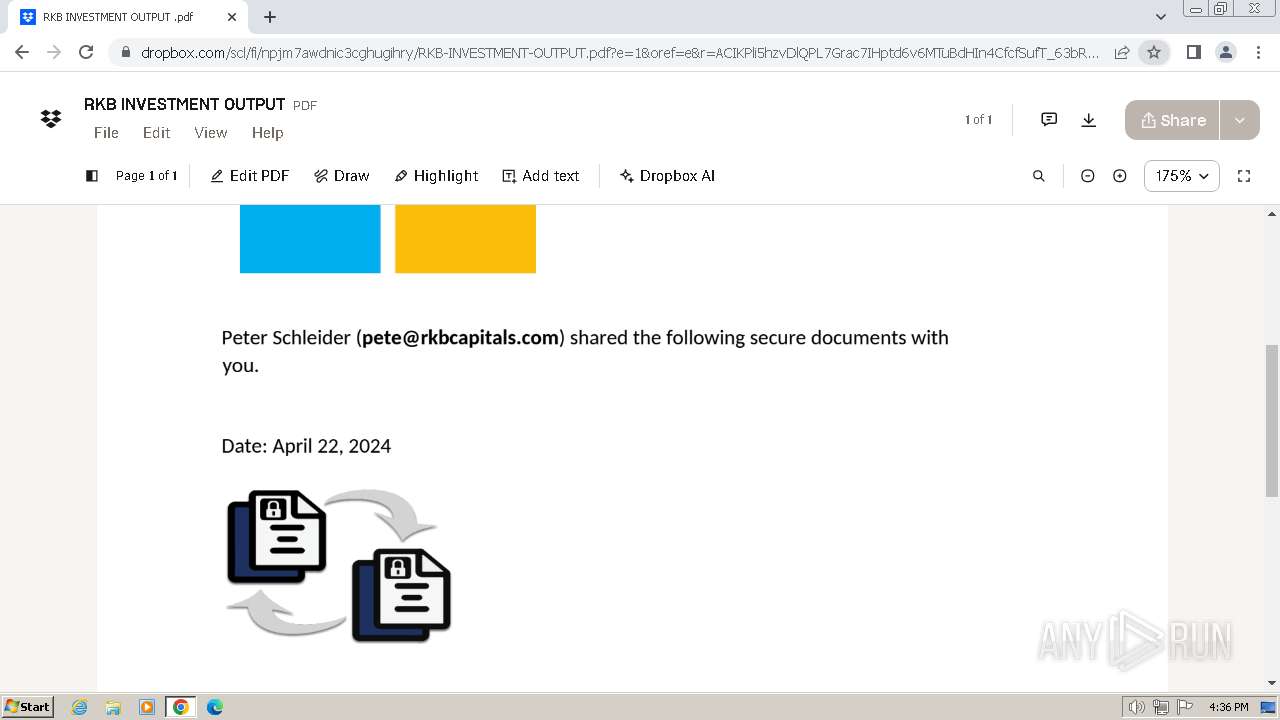Click the scrollbar up arrow
The width and height of the screenshot is (1280, 720).
tap(1272, 213)
